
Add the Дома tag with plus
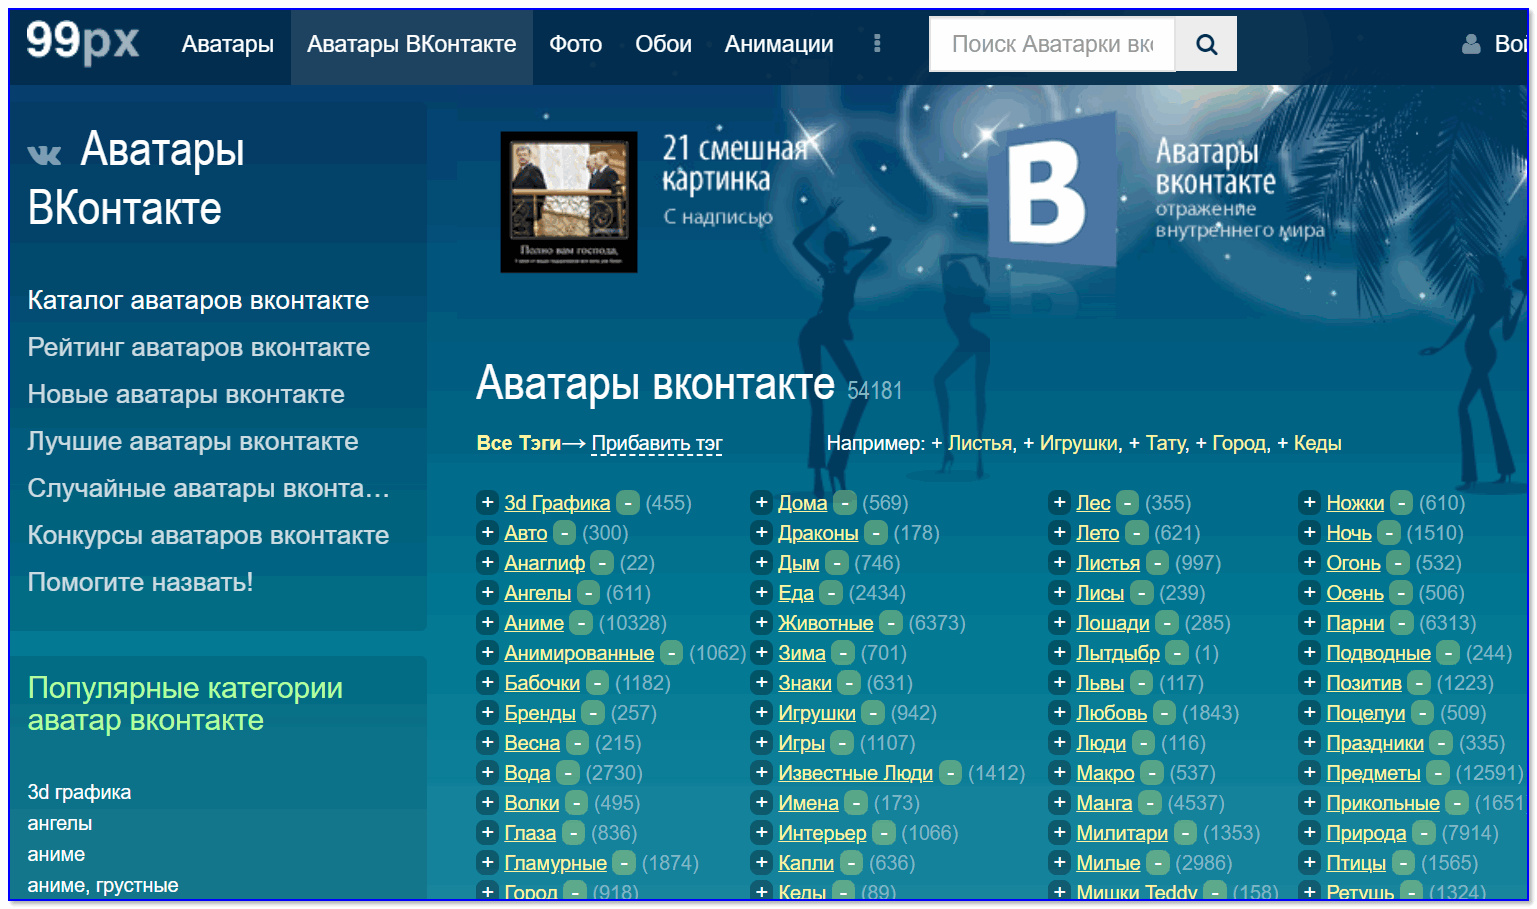(761, 502)
